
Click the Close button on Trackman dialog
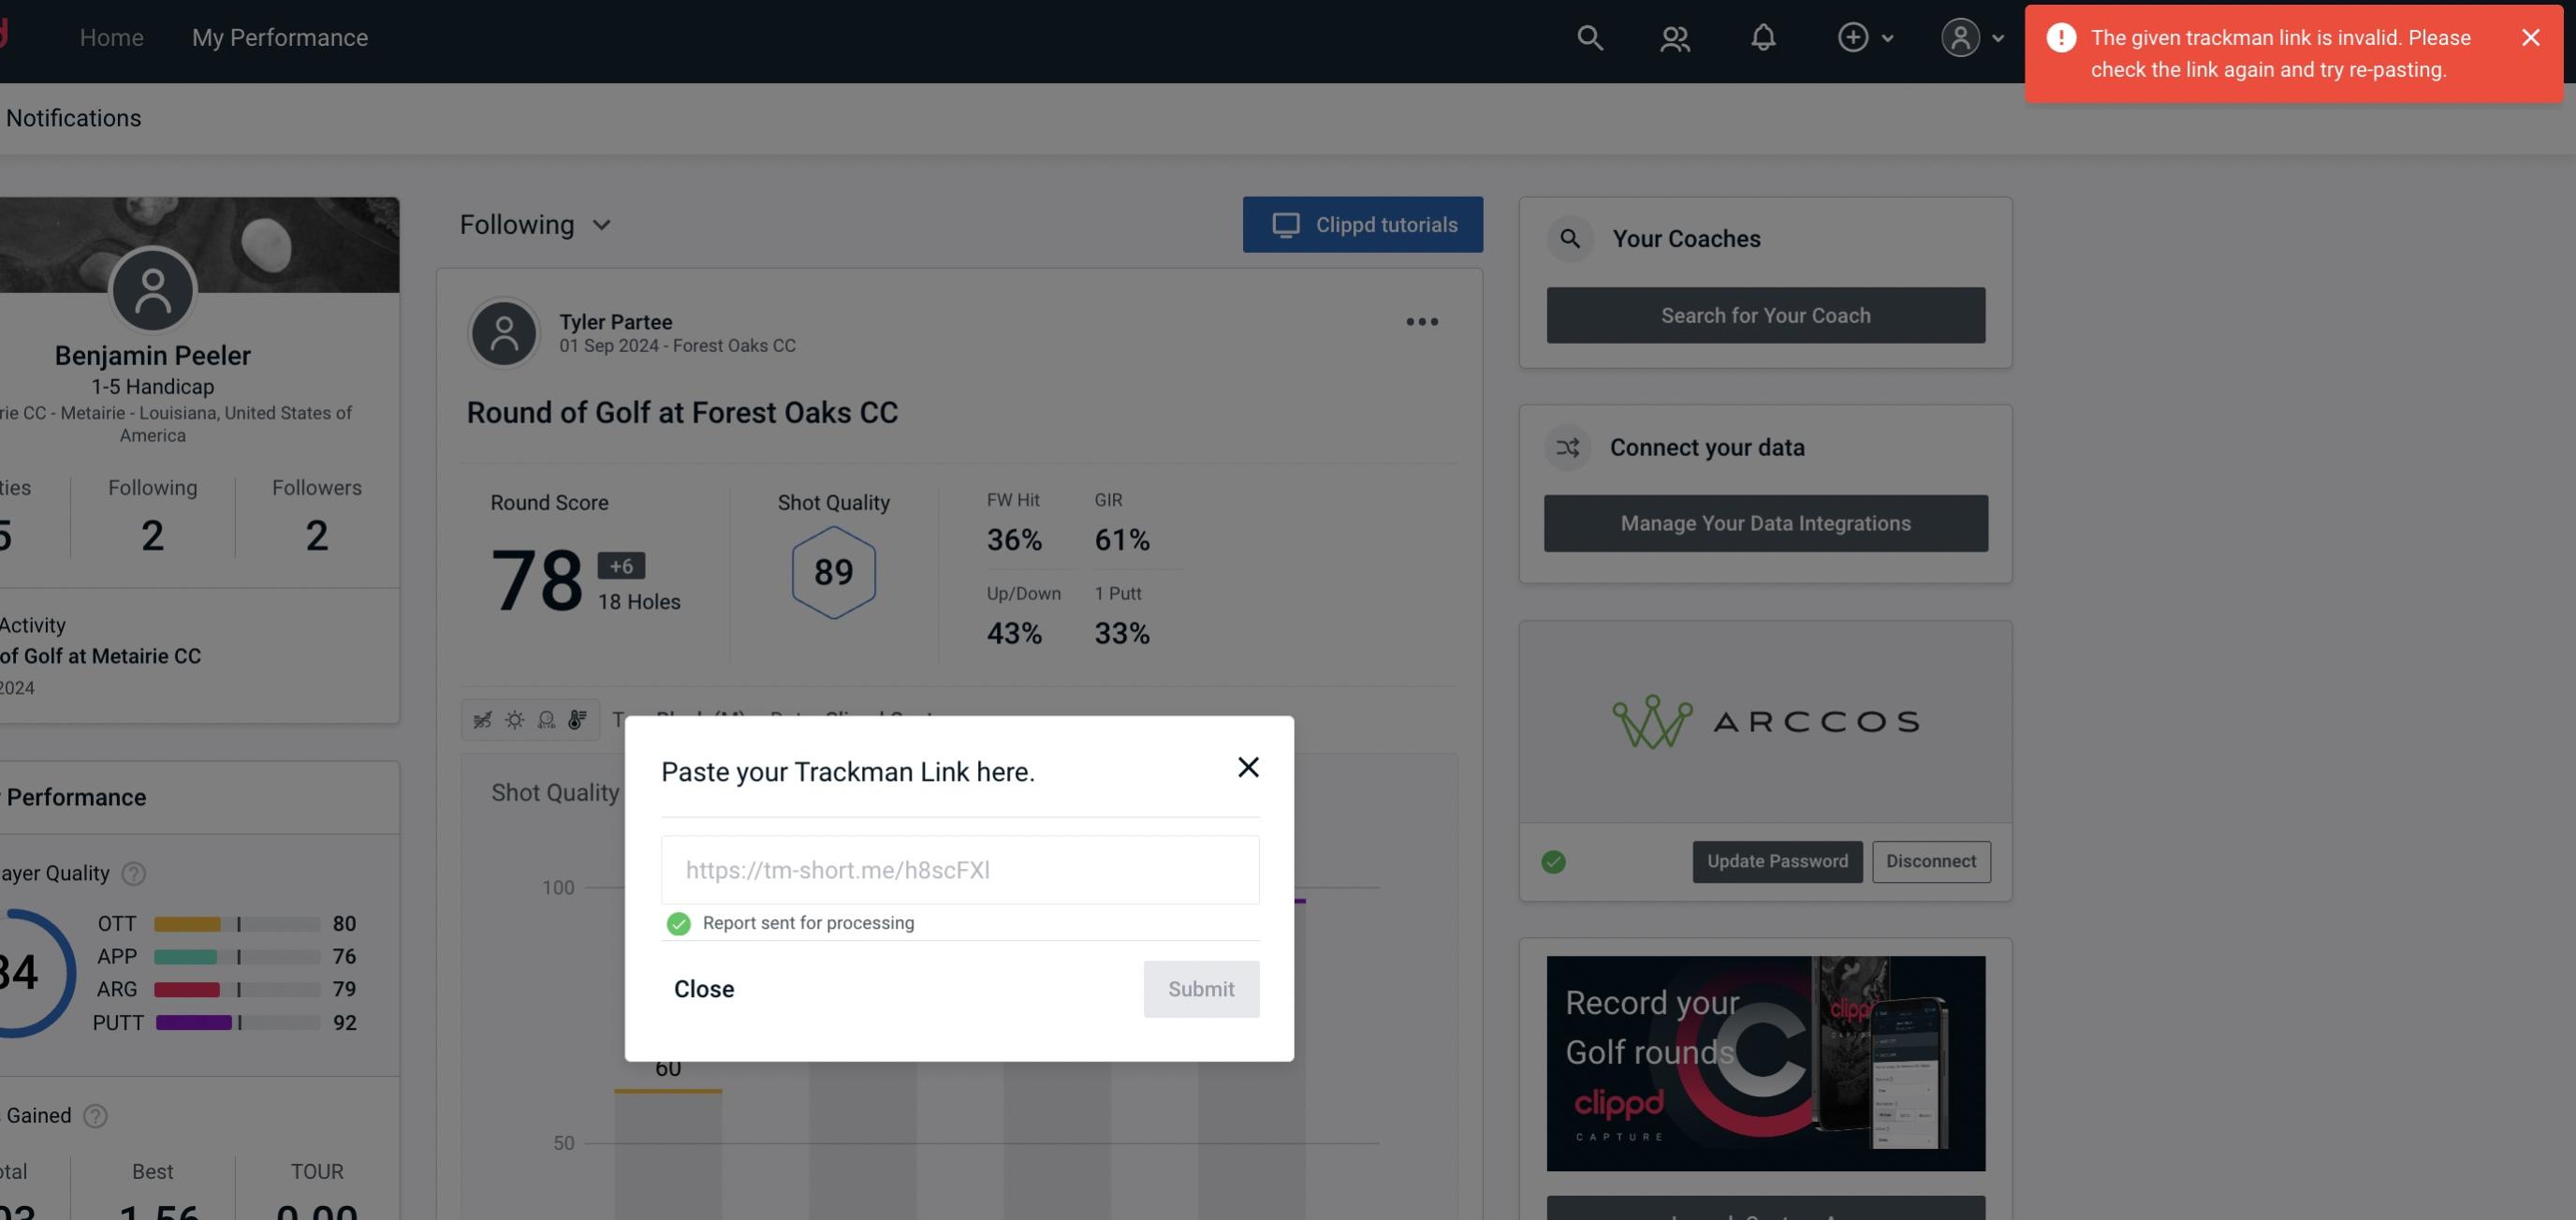tap(703, 988)
